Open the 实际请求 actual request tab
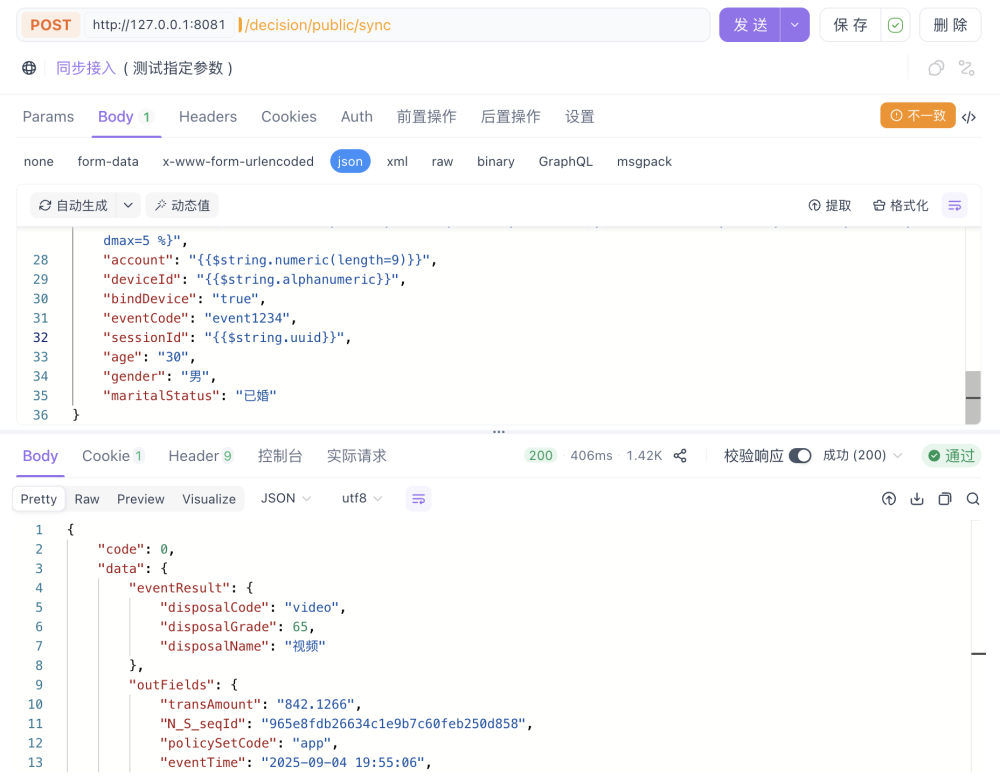 pos(357,456)
